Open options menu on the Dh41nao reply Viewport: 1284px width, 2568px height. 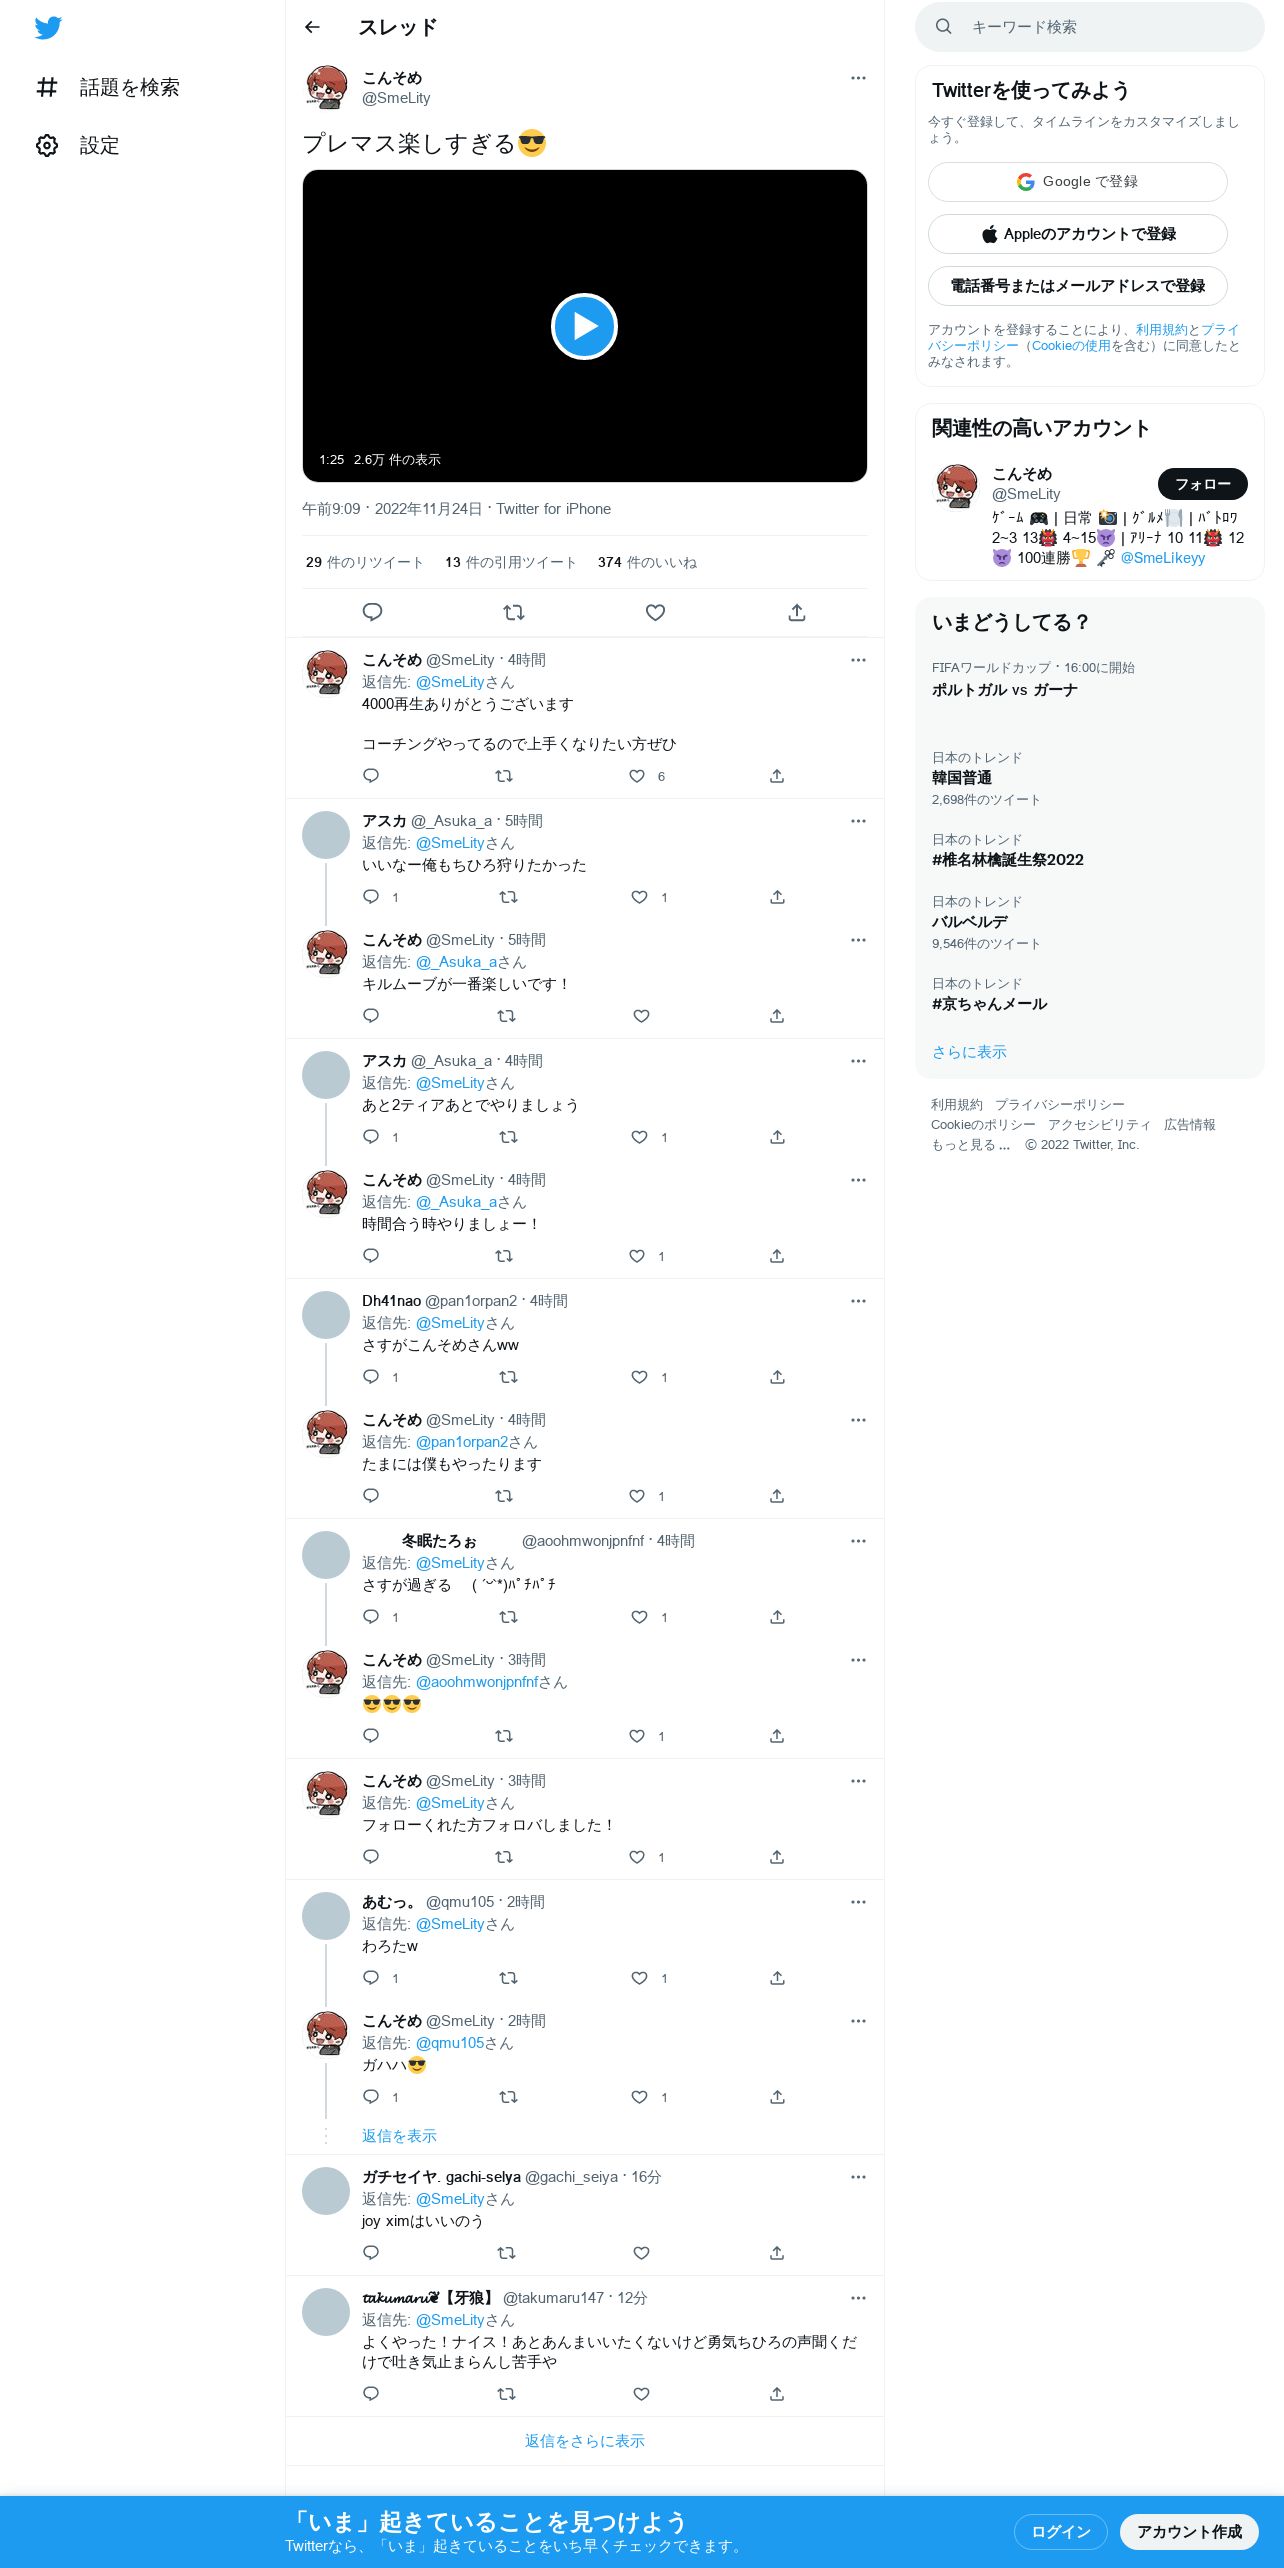pos(858,1301)
